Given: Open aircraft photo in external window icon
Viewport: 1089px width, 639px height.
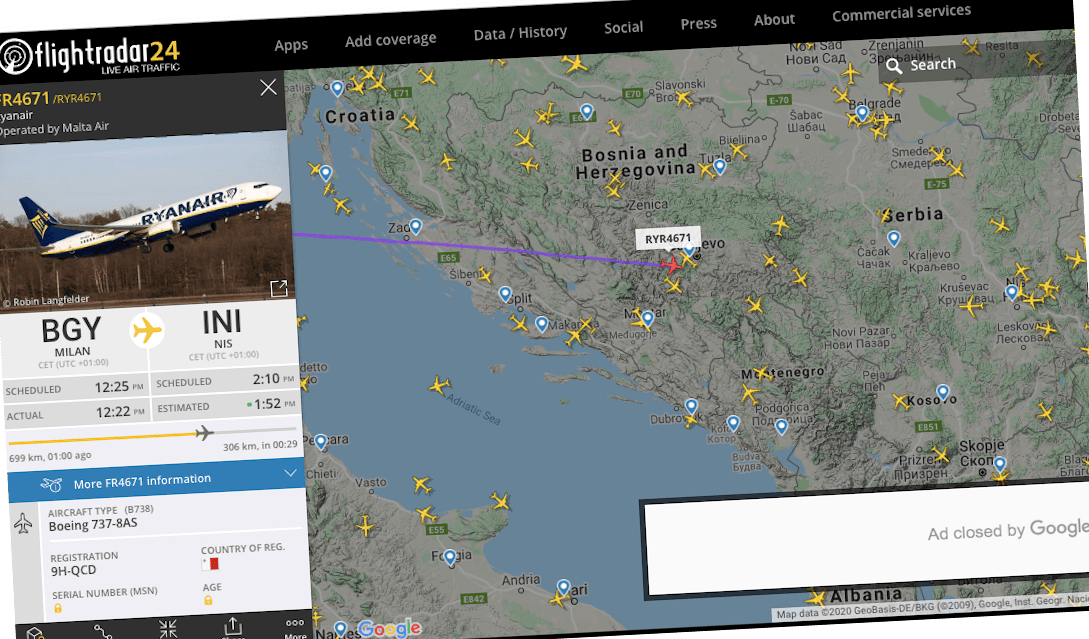Looking at the screenshot, I should (279, 289).
